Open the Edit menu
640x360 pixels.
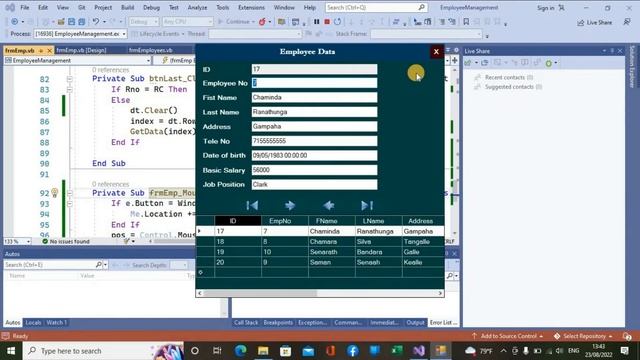coord(43,7)
